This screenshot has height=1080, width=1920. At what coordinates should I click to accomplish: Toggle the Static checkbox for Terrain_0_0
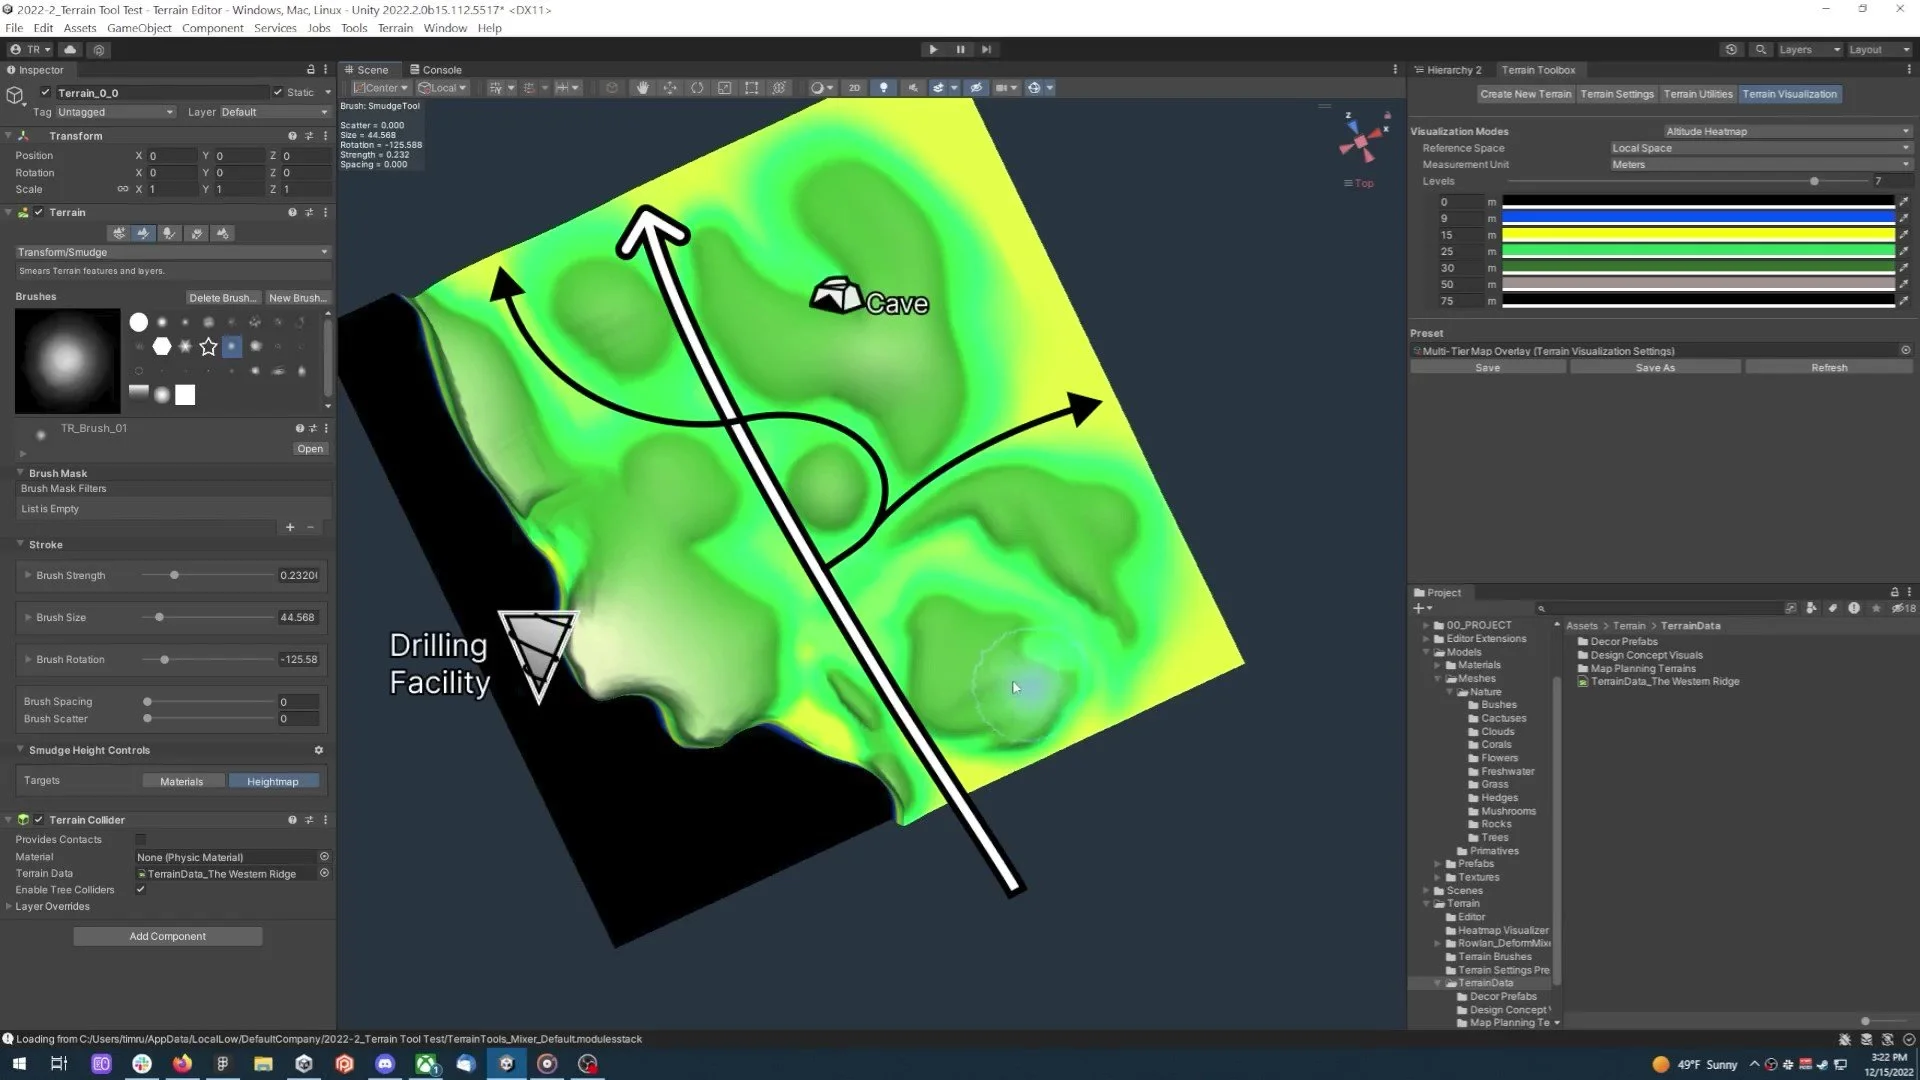click(x=279, y=92)
